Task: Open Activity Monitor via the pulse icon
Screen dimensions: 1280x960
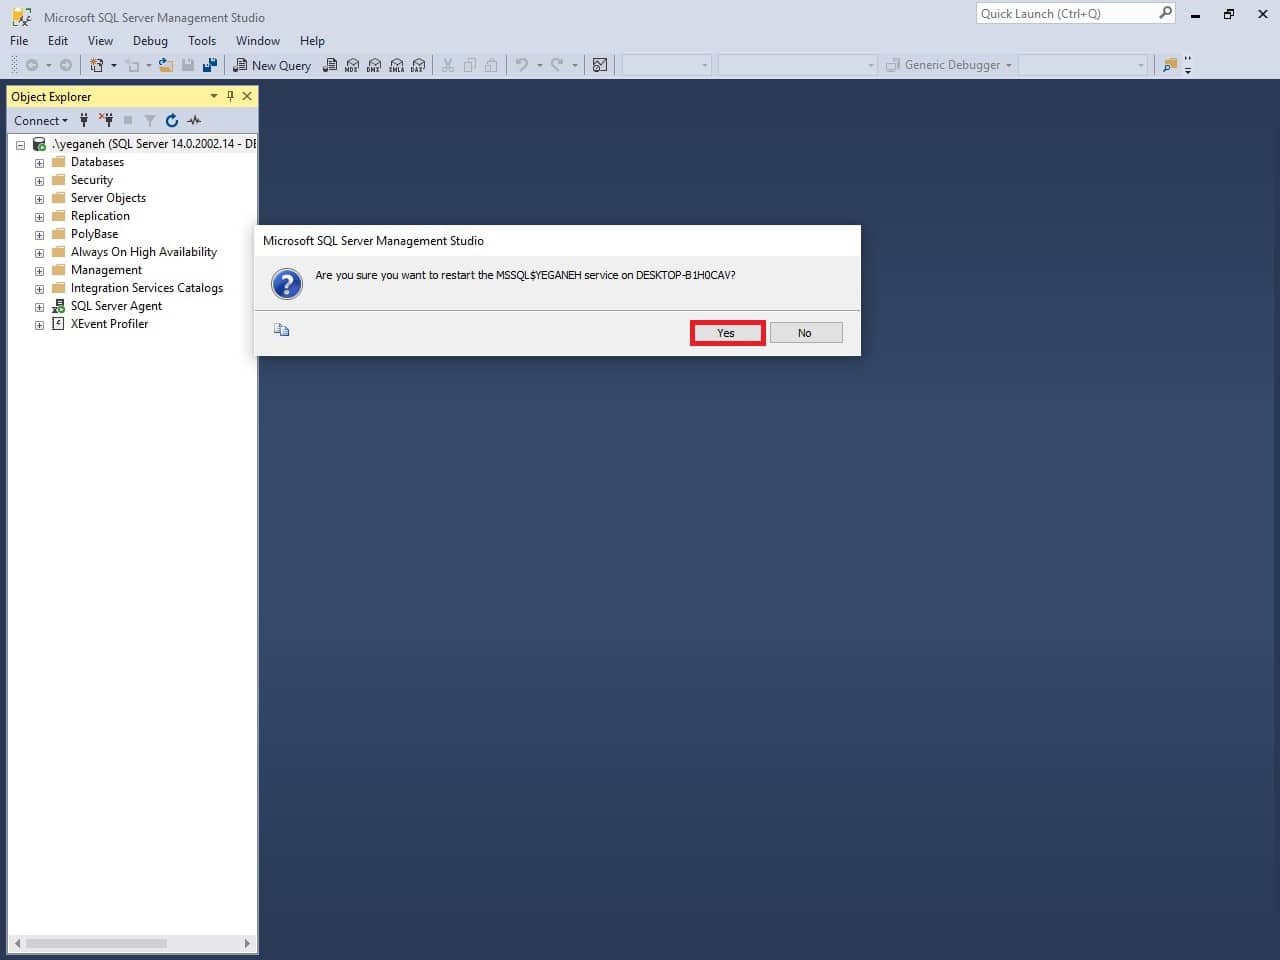Action: click(x=194, y=120)
